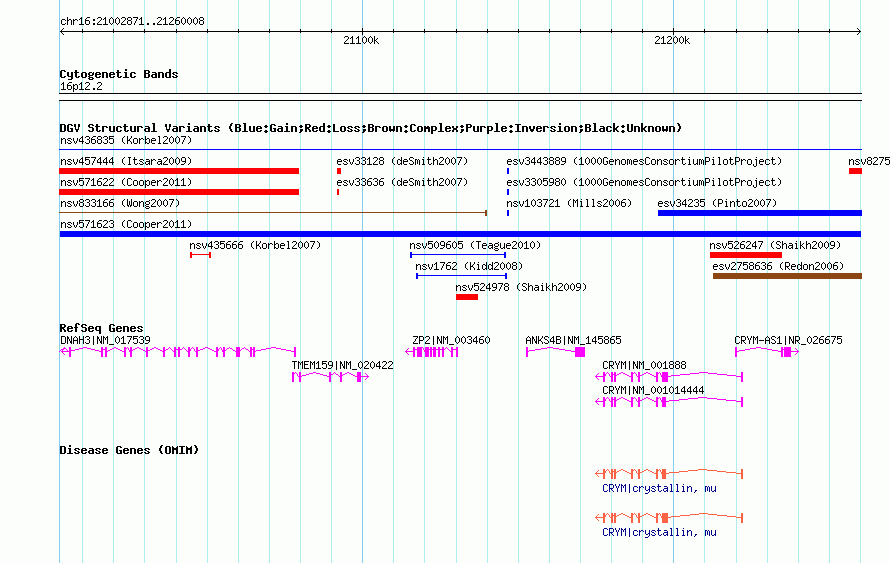Image resolution: width=890 pixels, height=563 pixels.
Task: Click the 21200k ruler label
Action: click(x=672, y=40)
